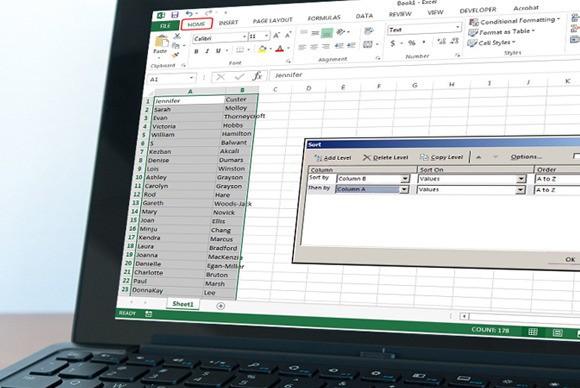Click the macro record icon beside READY
Viewport: 580px width, 388px height.
click(x=148, y=314)
